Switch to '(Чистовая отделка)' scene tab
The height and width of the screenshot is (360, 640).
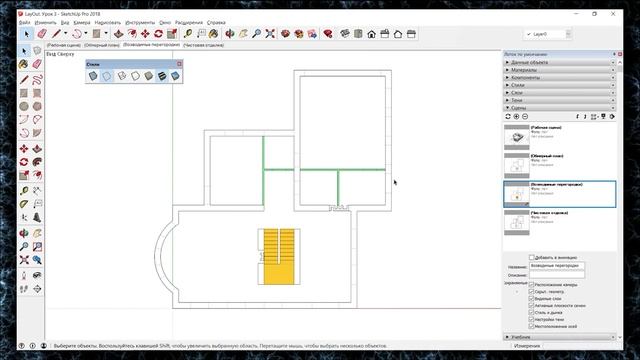click(203, 45)
